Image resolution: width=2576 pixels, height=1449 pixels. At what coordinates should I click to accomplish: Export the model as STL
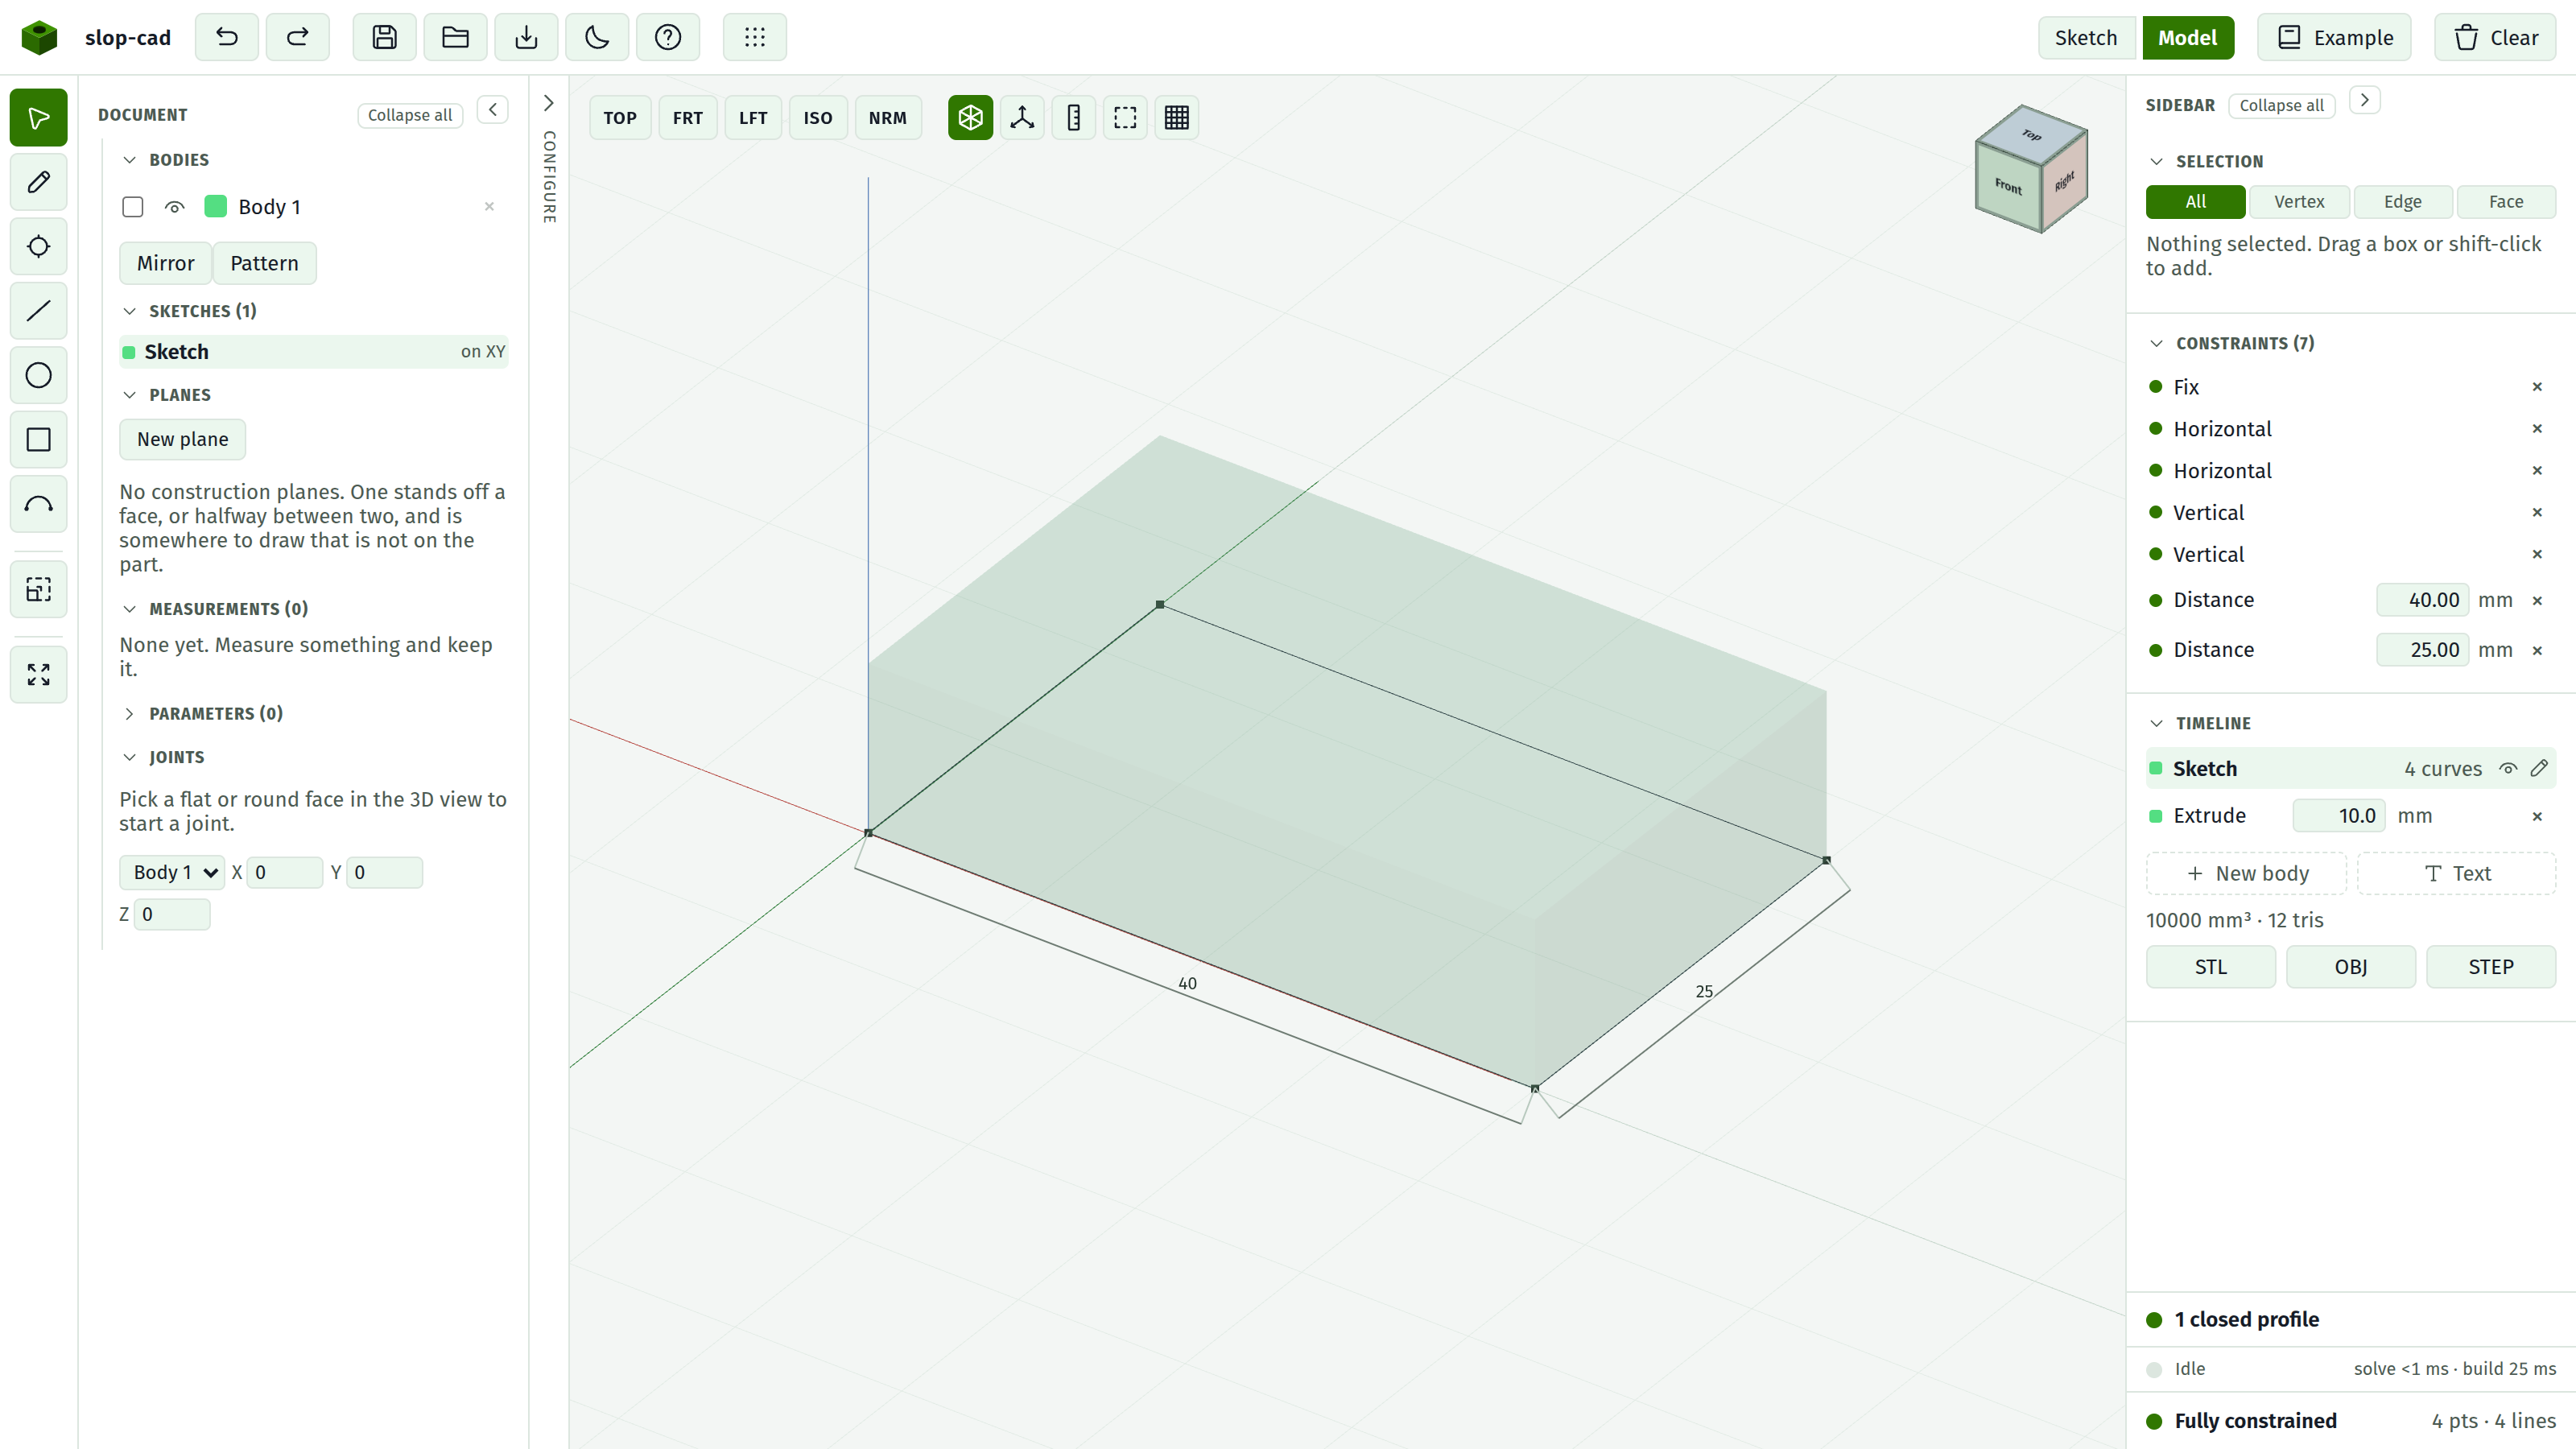[2211, 967]
